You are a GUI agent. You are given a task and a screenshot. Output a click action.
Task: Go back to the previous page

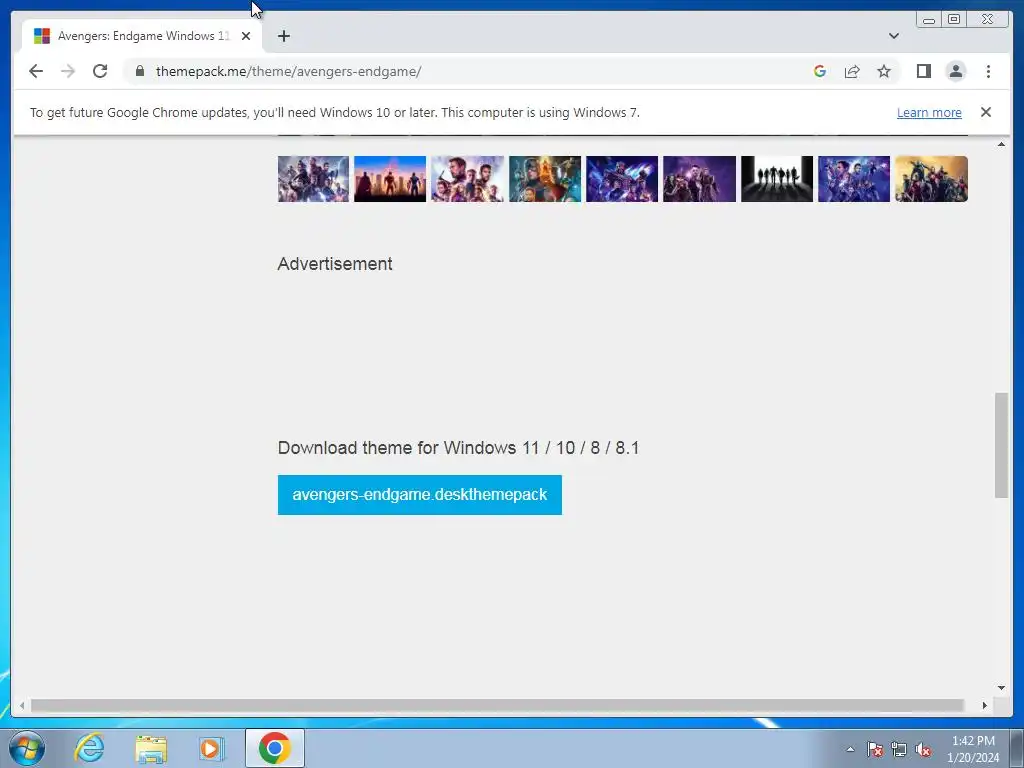tap(36, 71)
